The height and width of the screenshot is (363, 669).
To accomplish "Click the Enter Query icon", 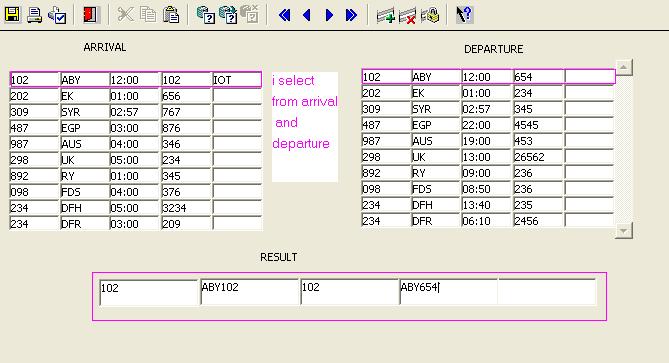I will click(x=206, y=15).
